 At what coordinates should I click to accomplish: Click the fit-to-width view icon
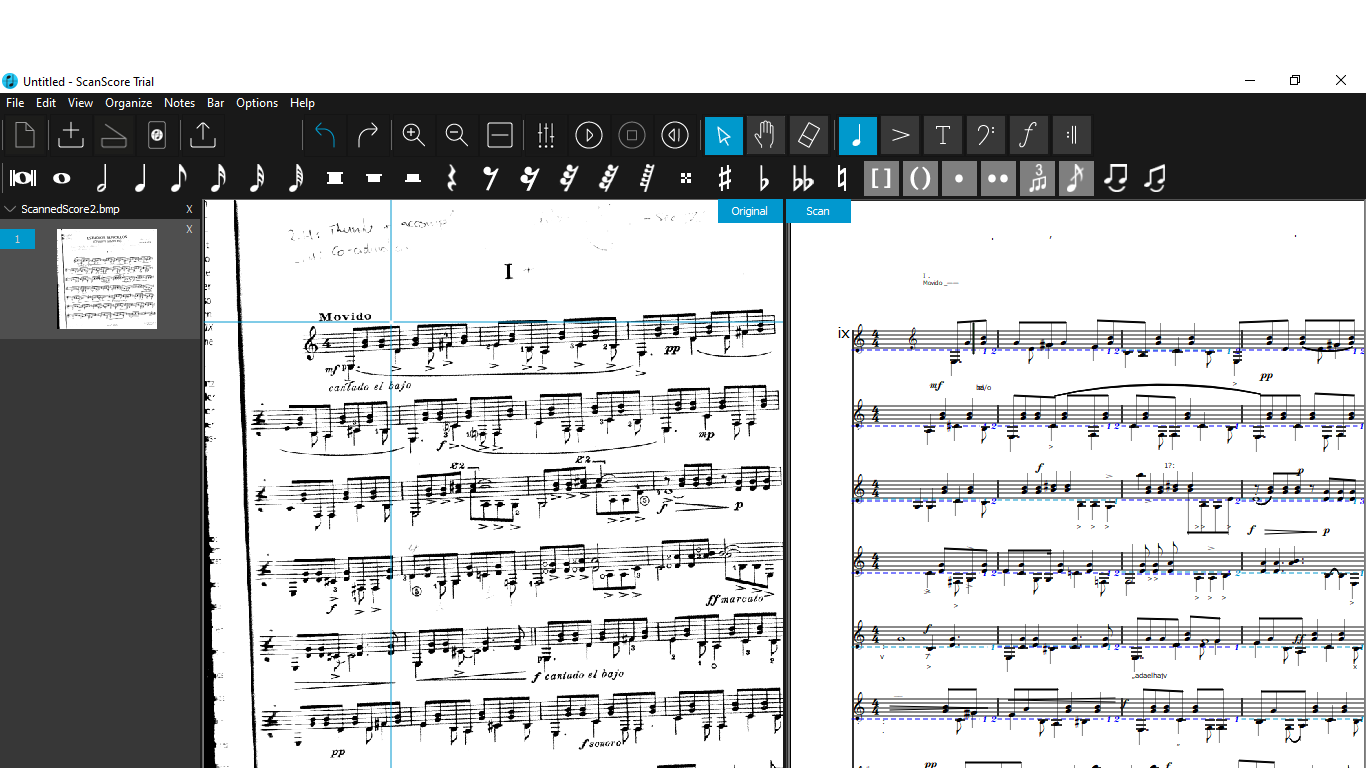pos(500,135)
